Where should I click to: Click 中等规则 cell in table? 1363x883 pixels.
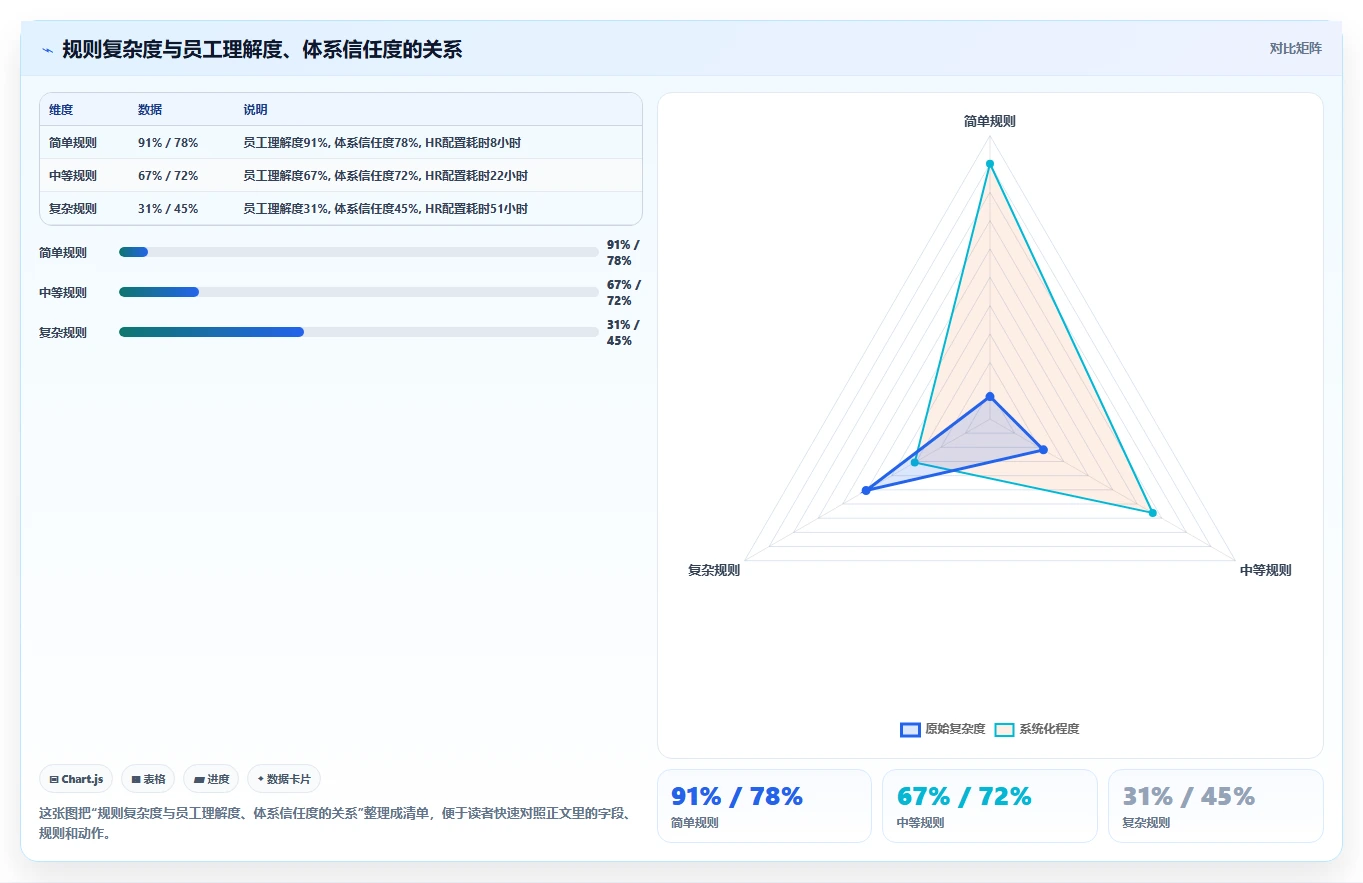click(73, 176)
